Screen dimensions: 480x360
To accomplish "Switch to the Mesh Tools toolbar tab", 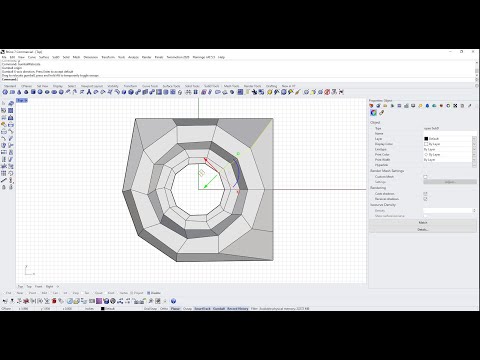I will [231, 86].
